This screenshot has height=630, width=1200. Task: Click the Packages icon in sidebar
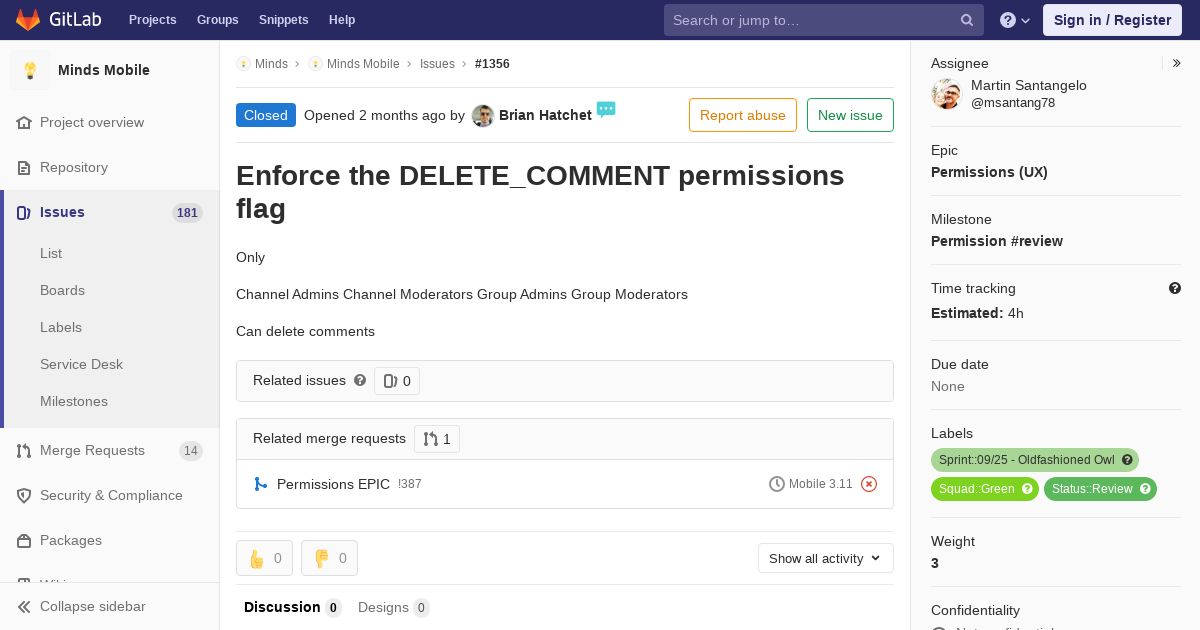click(x=24, y=540)
